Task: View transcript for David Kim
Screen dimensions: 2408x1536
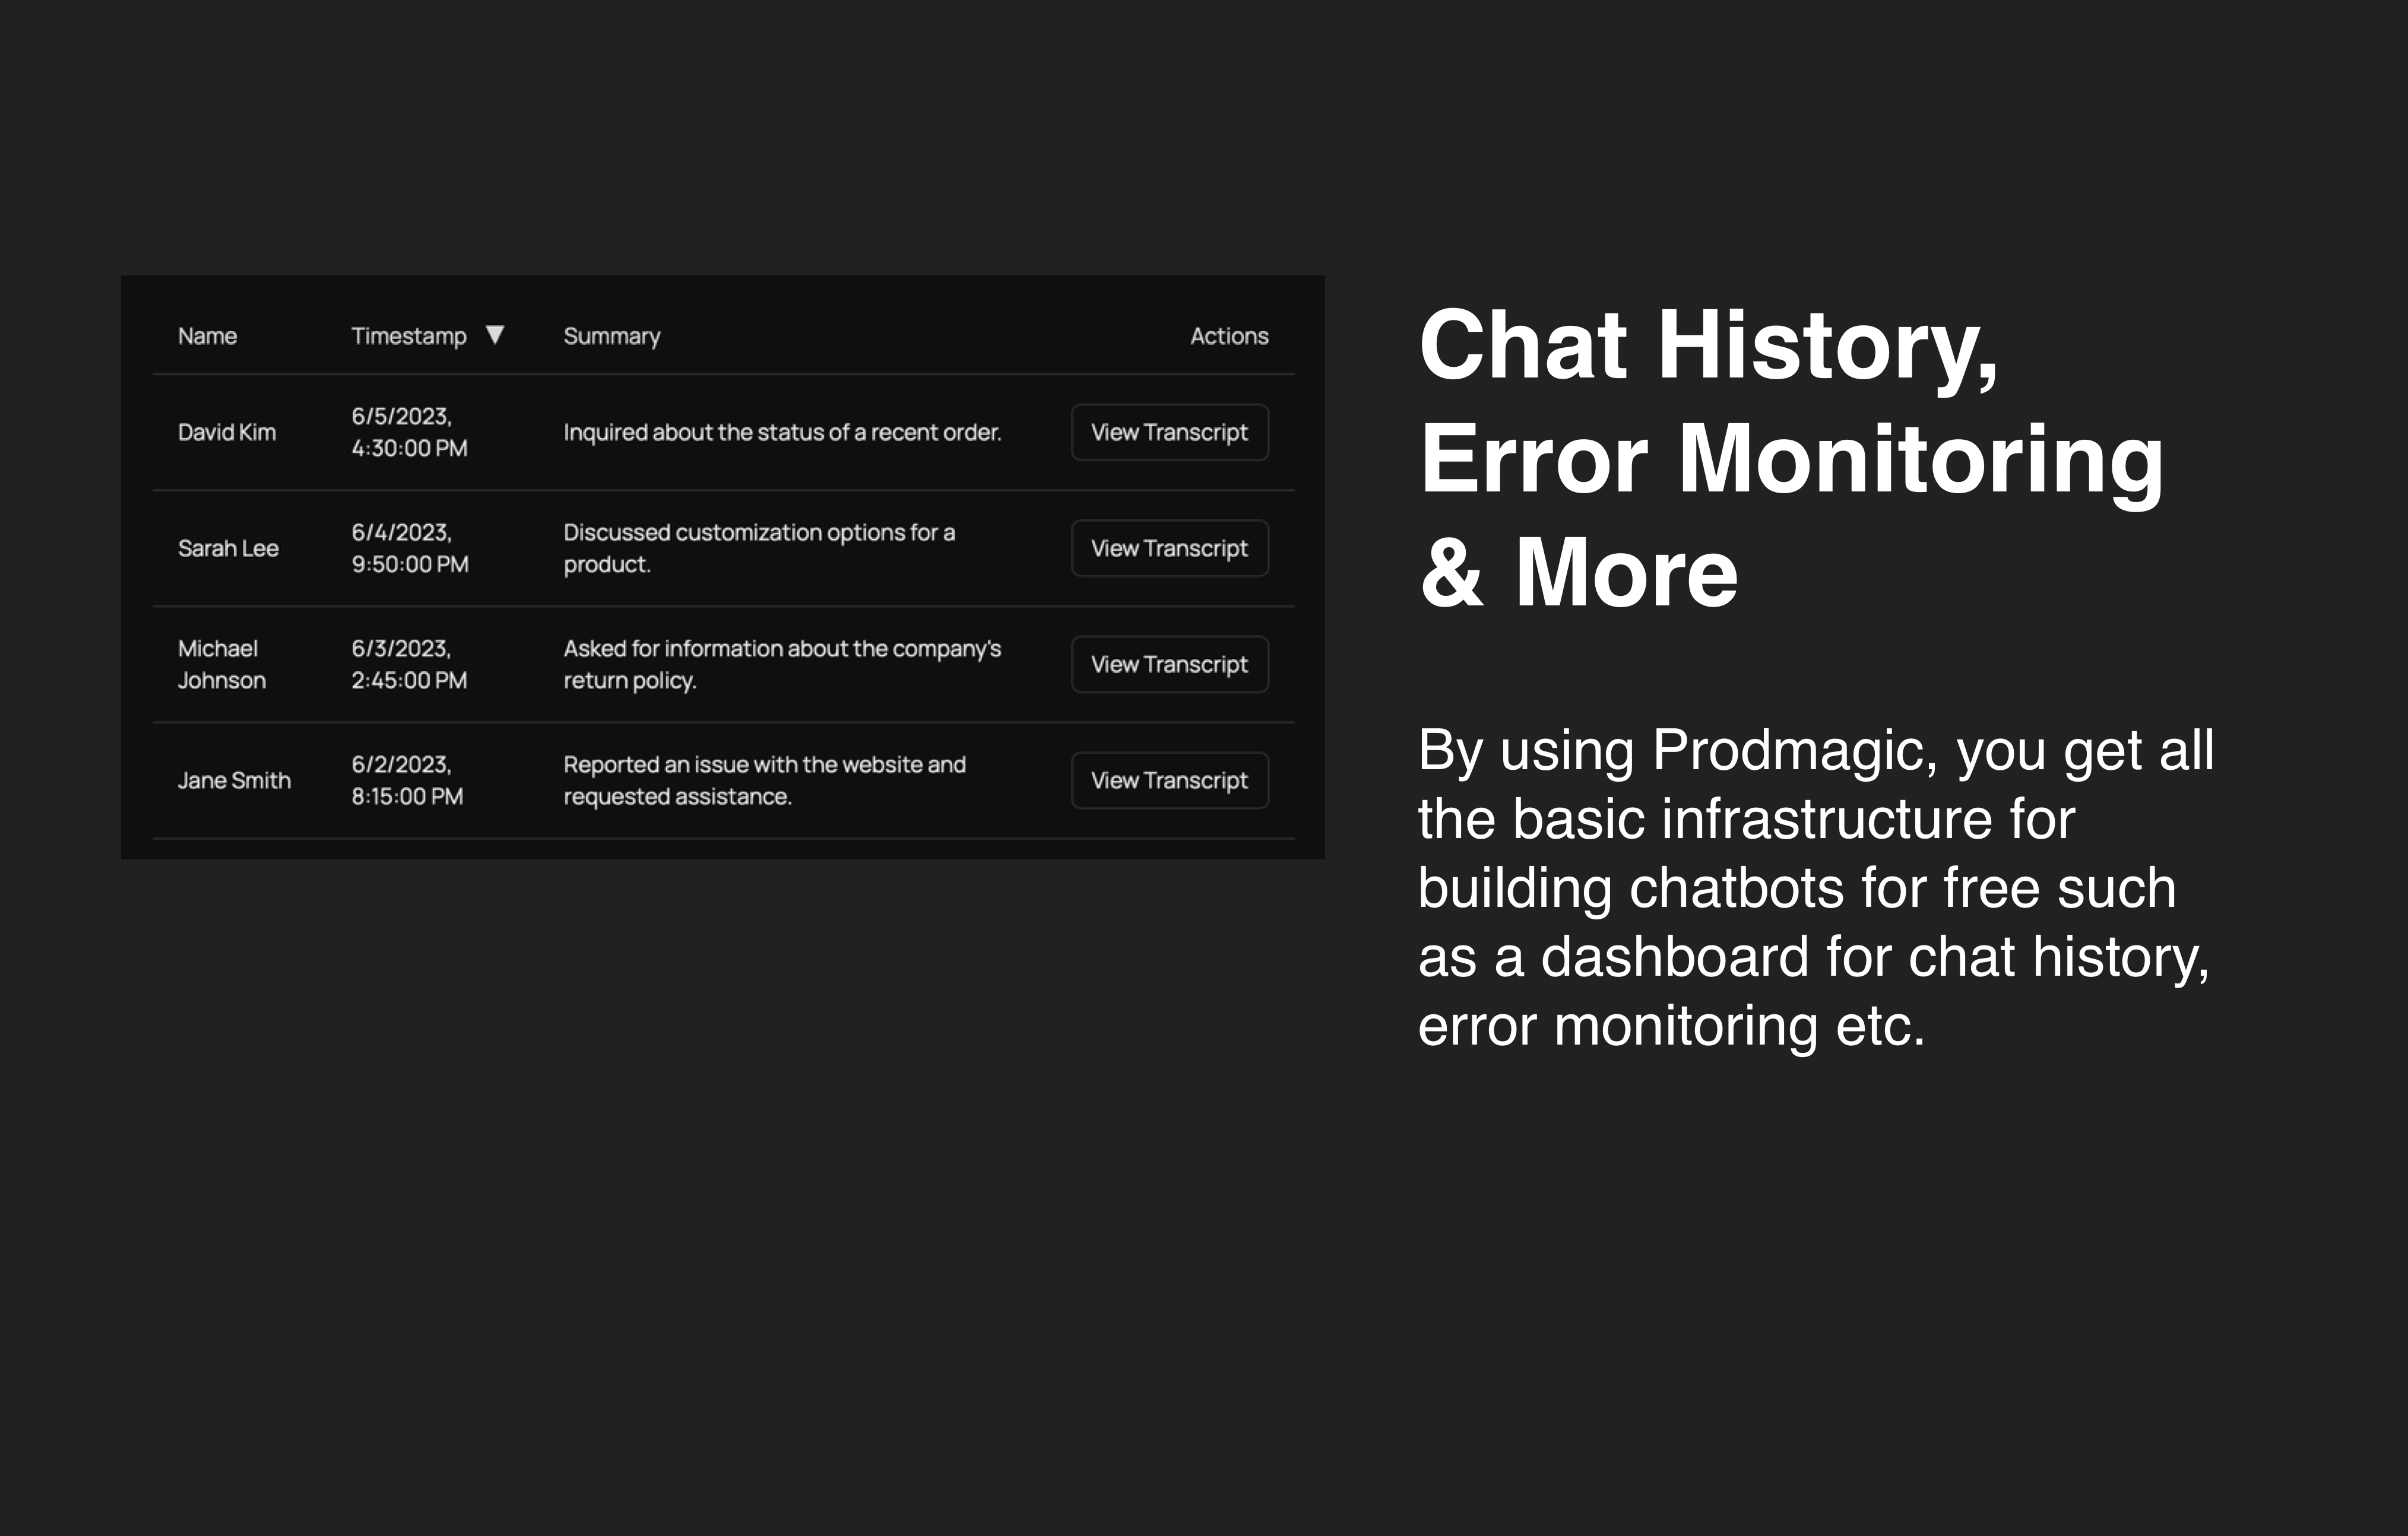Action: coord(1169,432)
